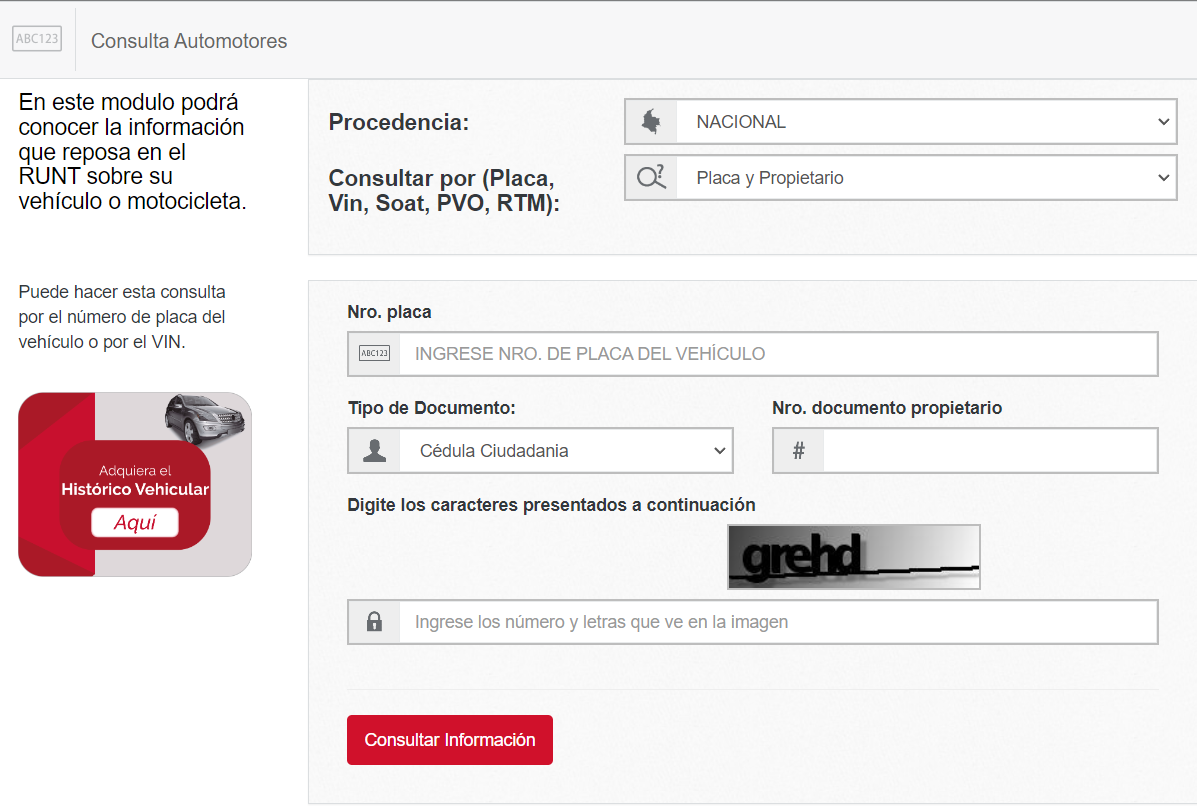Click the padlock icon beside captcha input
Viewport: 1197px width, 807px height.
click(374, 621)
